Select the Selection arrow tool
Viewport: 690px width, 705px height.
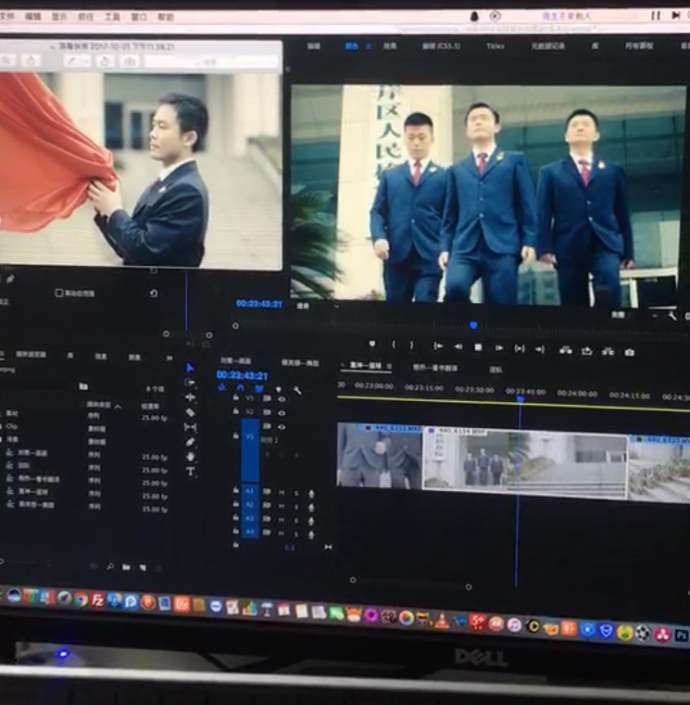pyautogui.click(x=190, y=368)
